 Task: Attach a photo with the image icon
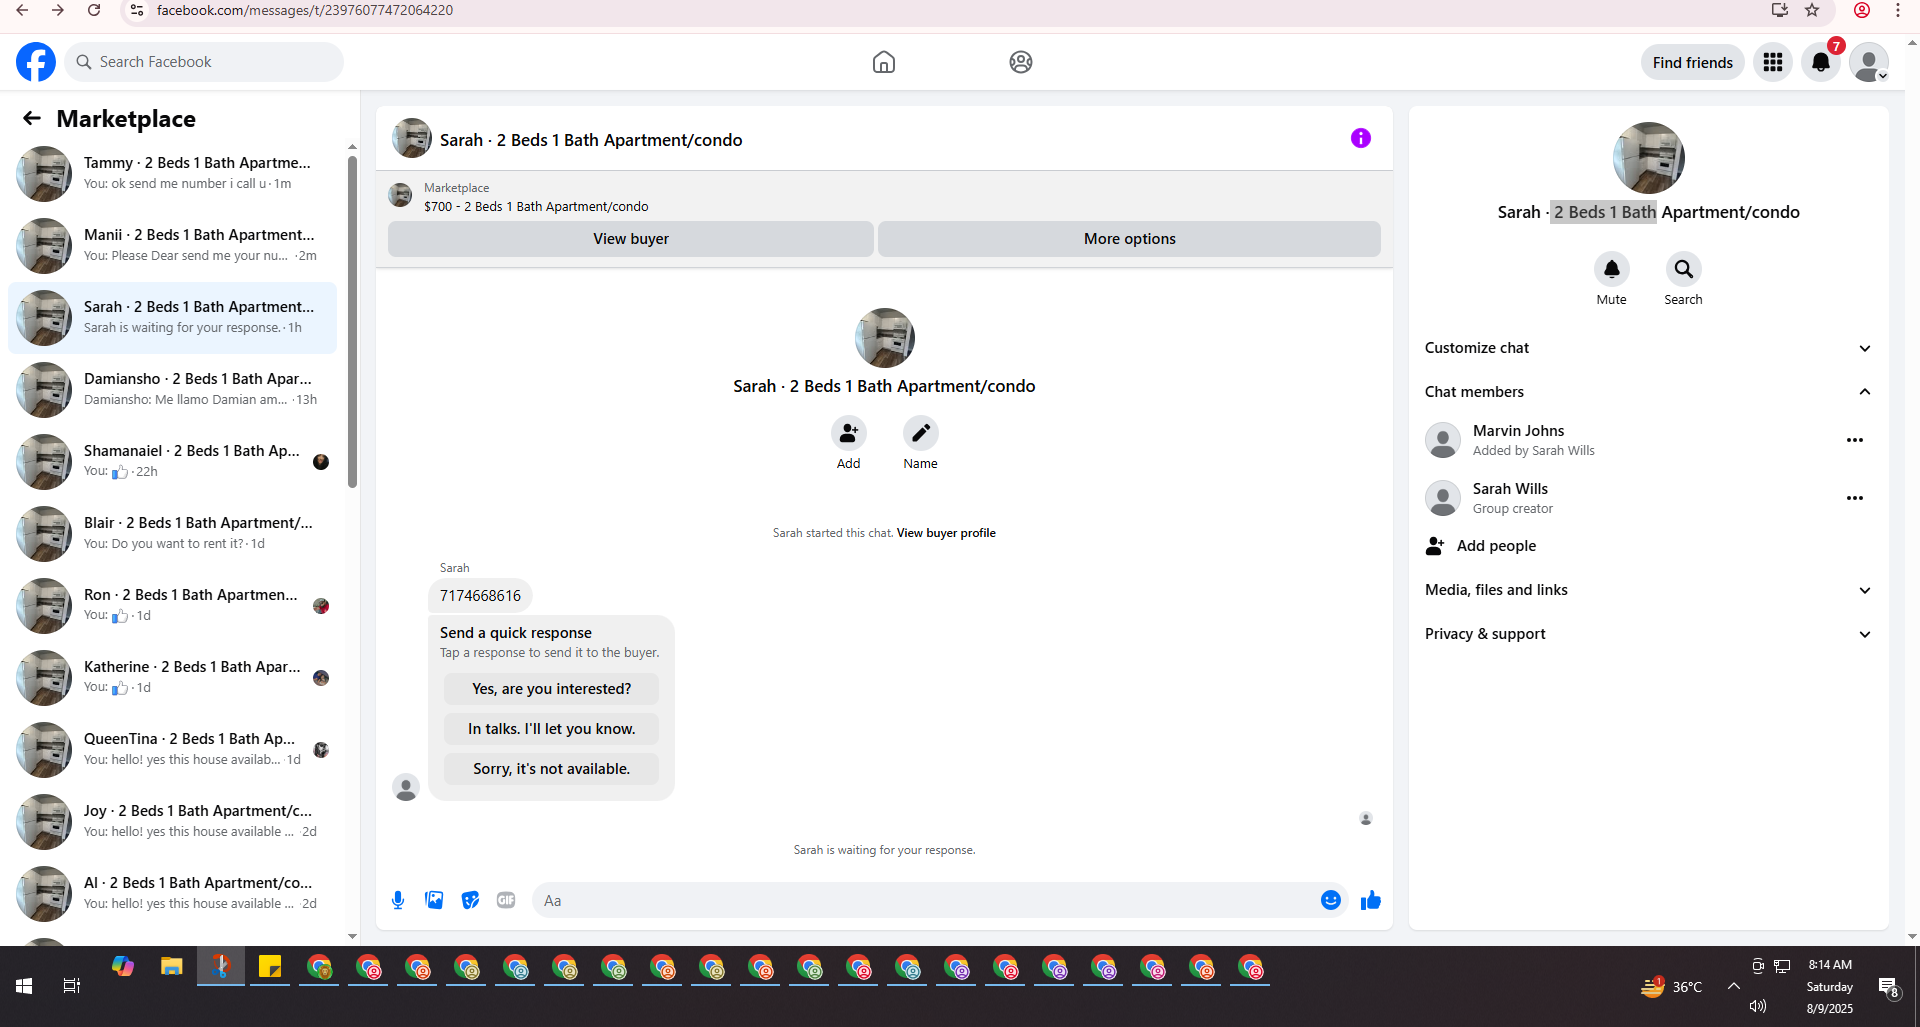click(x=434, y=900)
